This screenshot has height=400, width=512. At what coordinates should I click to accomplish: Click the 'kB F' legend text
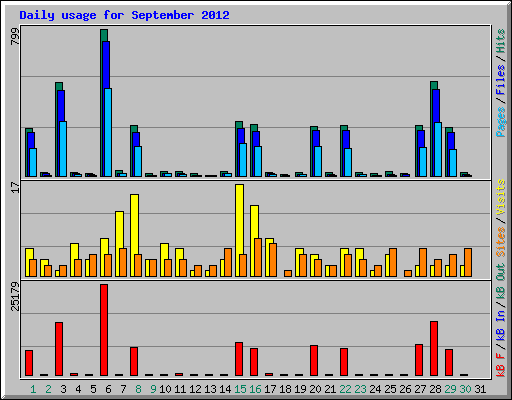point(500,365)
